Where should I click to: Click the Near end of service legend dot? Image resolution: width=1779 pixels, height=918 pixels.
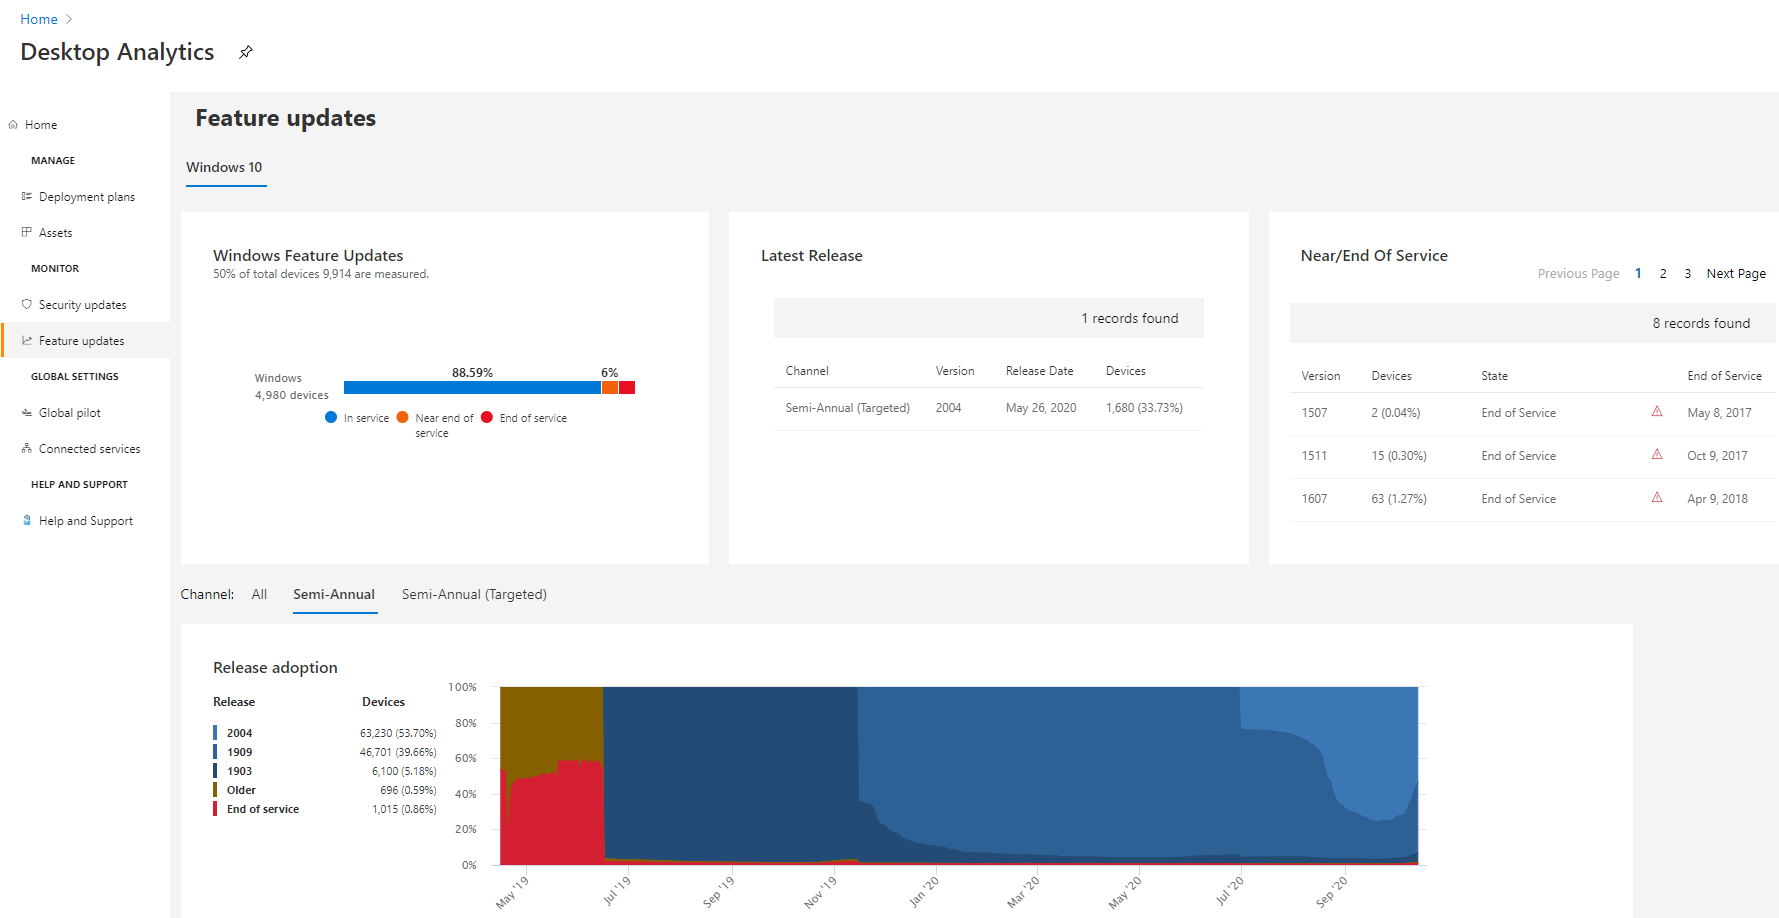pos(402,417)
